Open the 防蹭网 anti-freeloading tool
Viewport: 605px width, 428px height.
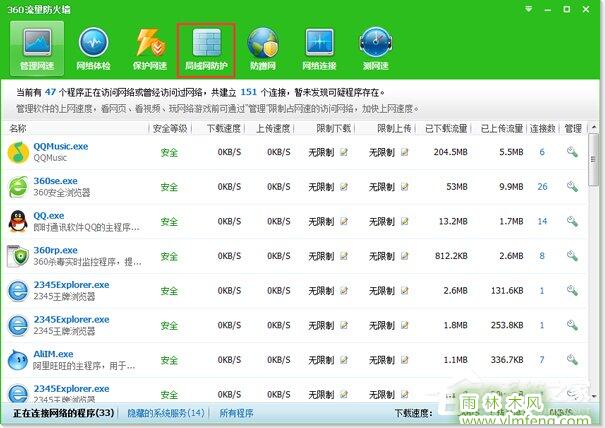[x=263, y=50]
